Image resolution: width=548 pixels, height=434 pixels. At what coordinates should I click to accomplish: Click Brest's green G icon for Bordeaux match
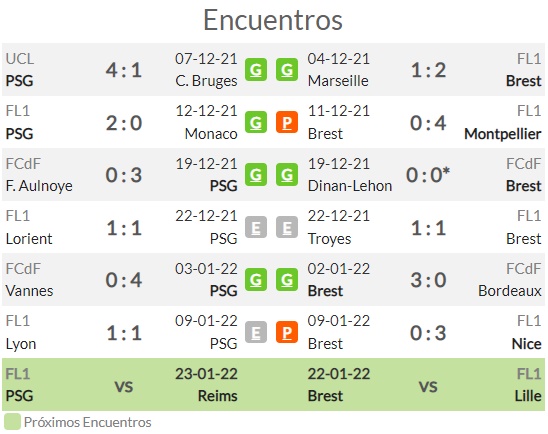click(x=287, y=280)
